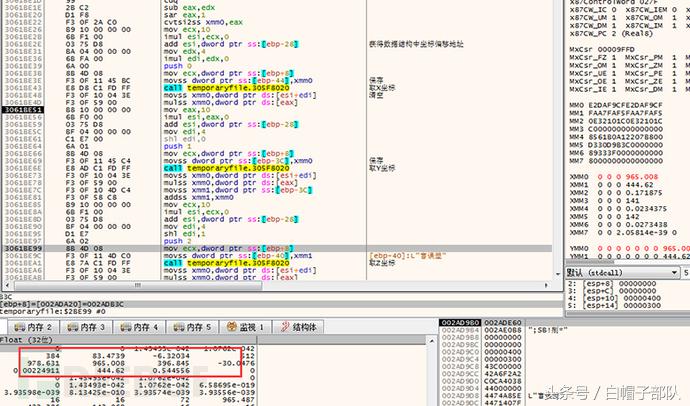Screen dimensions: 690x406
Task: Click the [ebp+8]=[002ADA20]=002ADB3C info line
Action: (x=62, y=304)
